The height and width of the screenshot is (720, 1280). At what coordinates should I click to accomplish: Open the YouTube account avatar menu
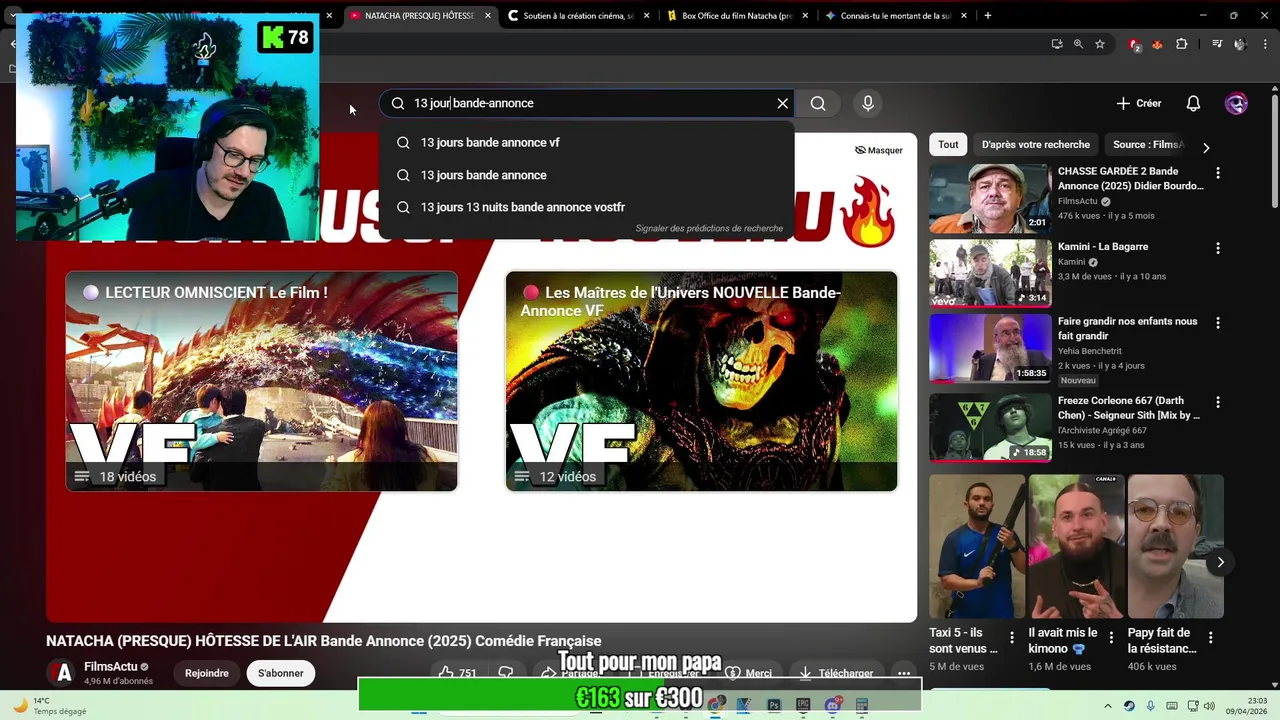[x=1236, y=103]
